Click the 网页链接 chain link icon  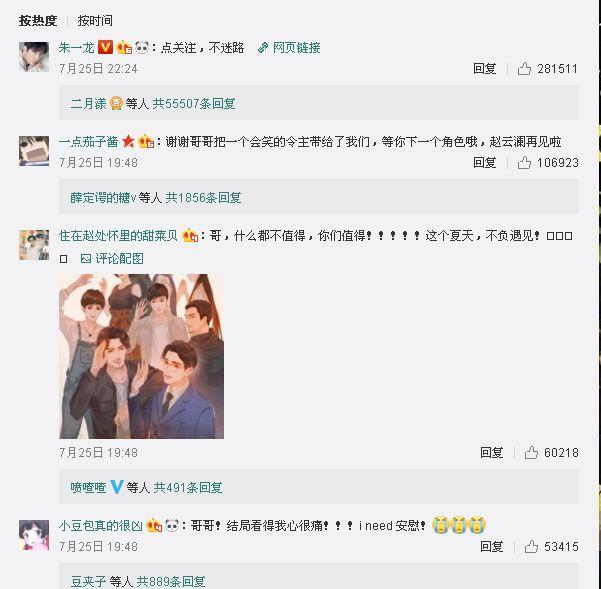click(x=263, y=48)
